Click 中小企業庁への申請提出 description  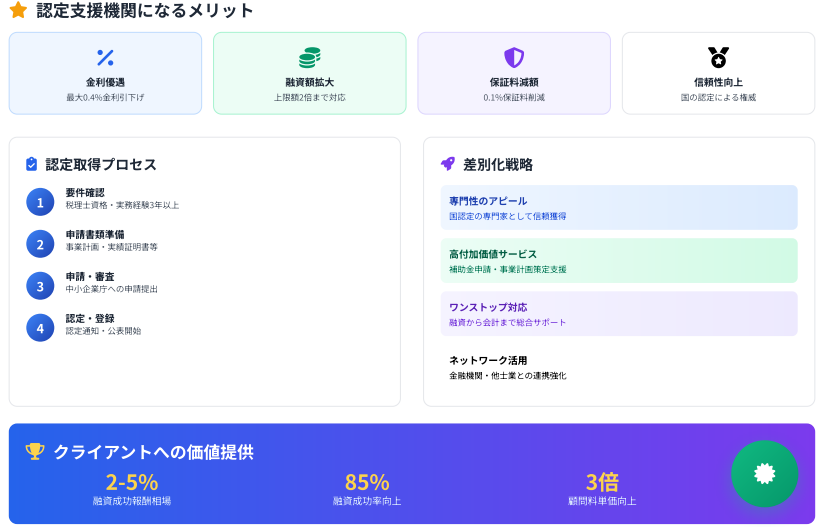click(112, 289)
